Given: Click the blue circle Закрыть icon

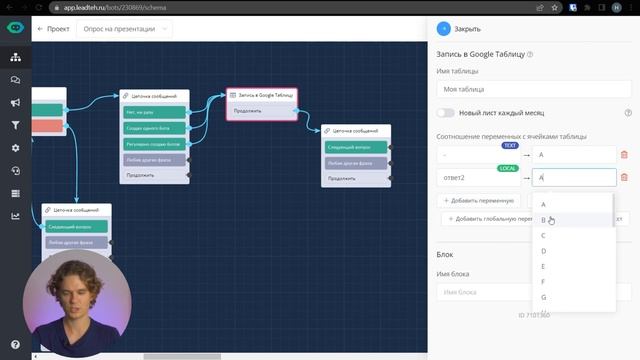Looking at the screenshot, I should pos(444,29).
